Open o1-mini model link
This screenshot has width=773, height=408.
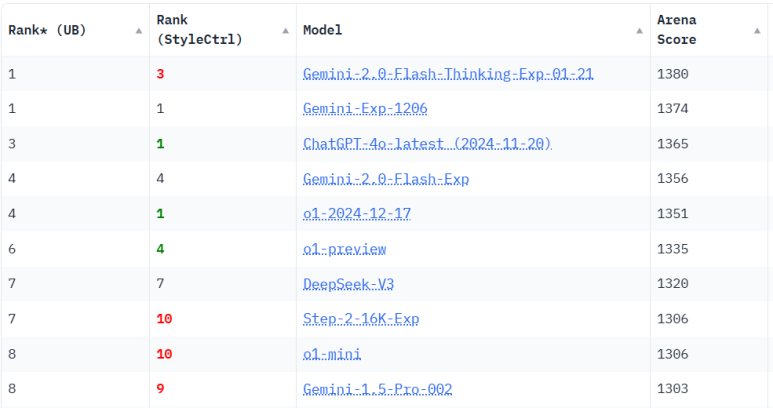coord(332,354)
